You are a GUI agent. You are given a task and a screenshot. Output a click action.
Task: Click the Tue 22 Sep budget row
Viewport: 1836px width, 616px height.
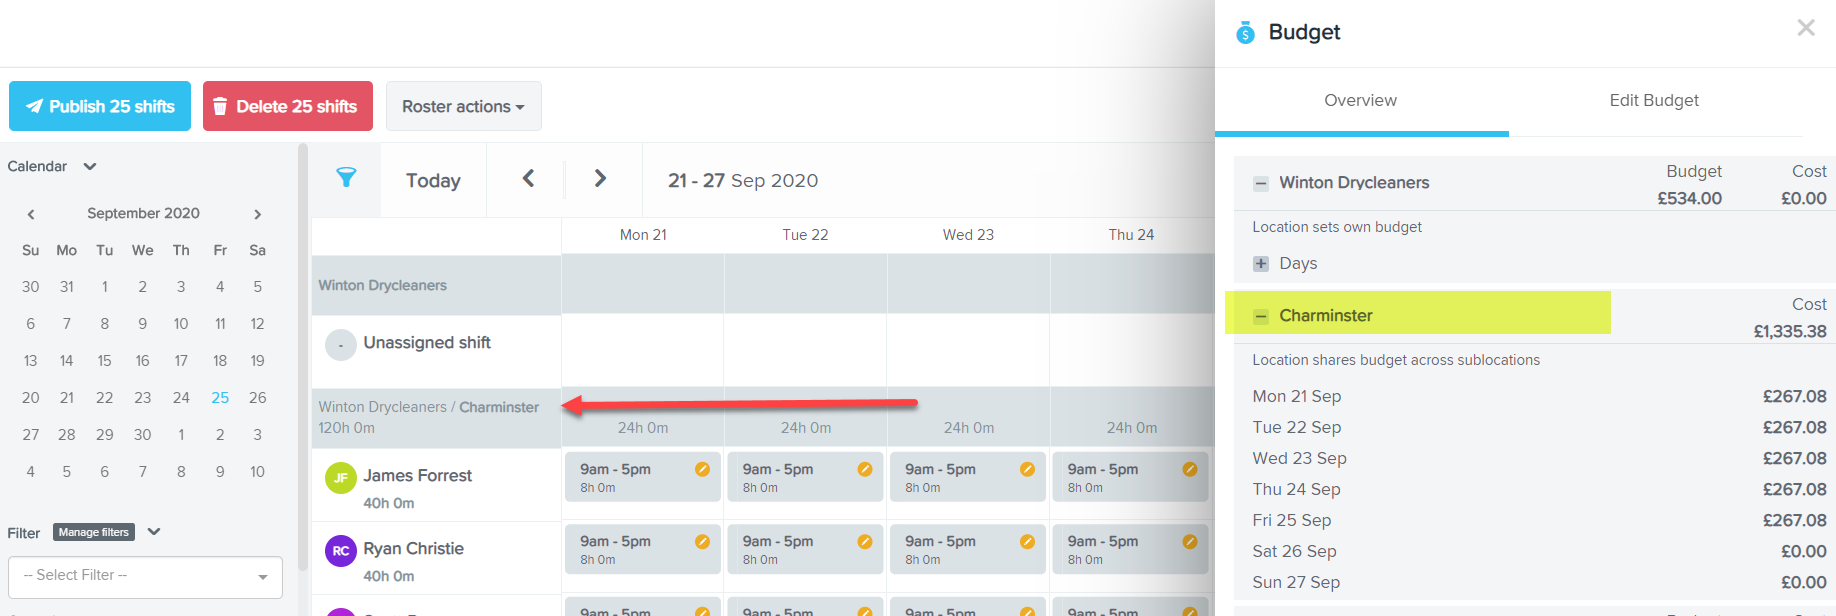click(1539, 428)
